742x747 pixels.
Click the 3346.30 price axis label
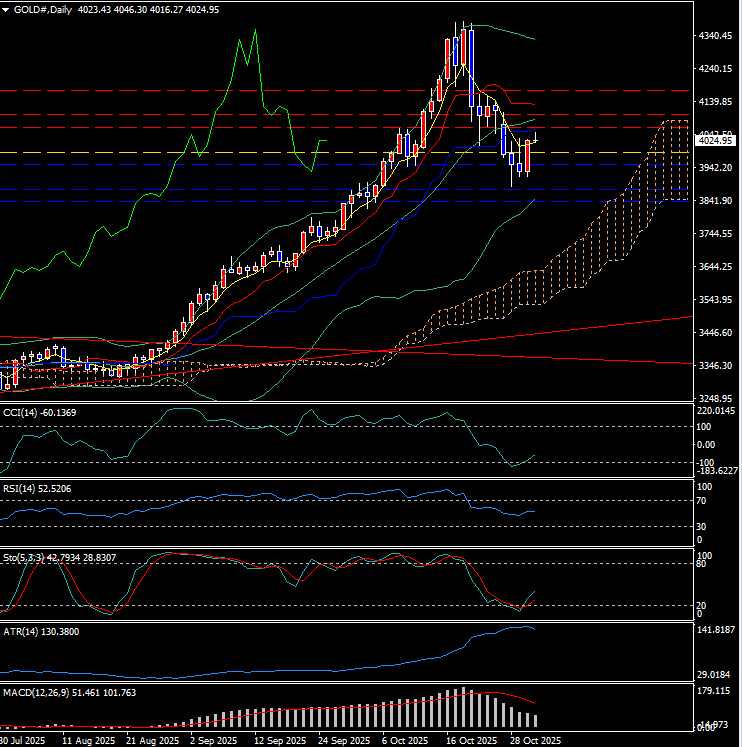tap(717, 366)
